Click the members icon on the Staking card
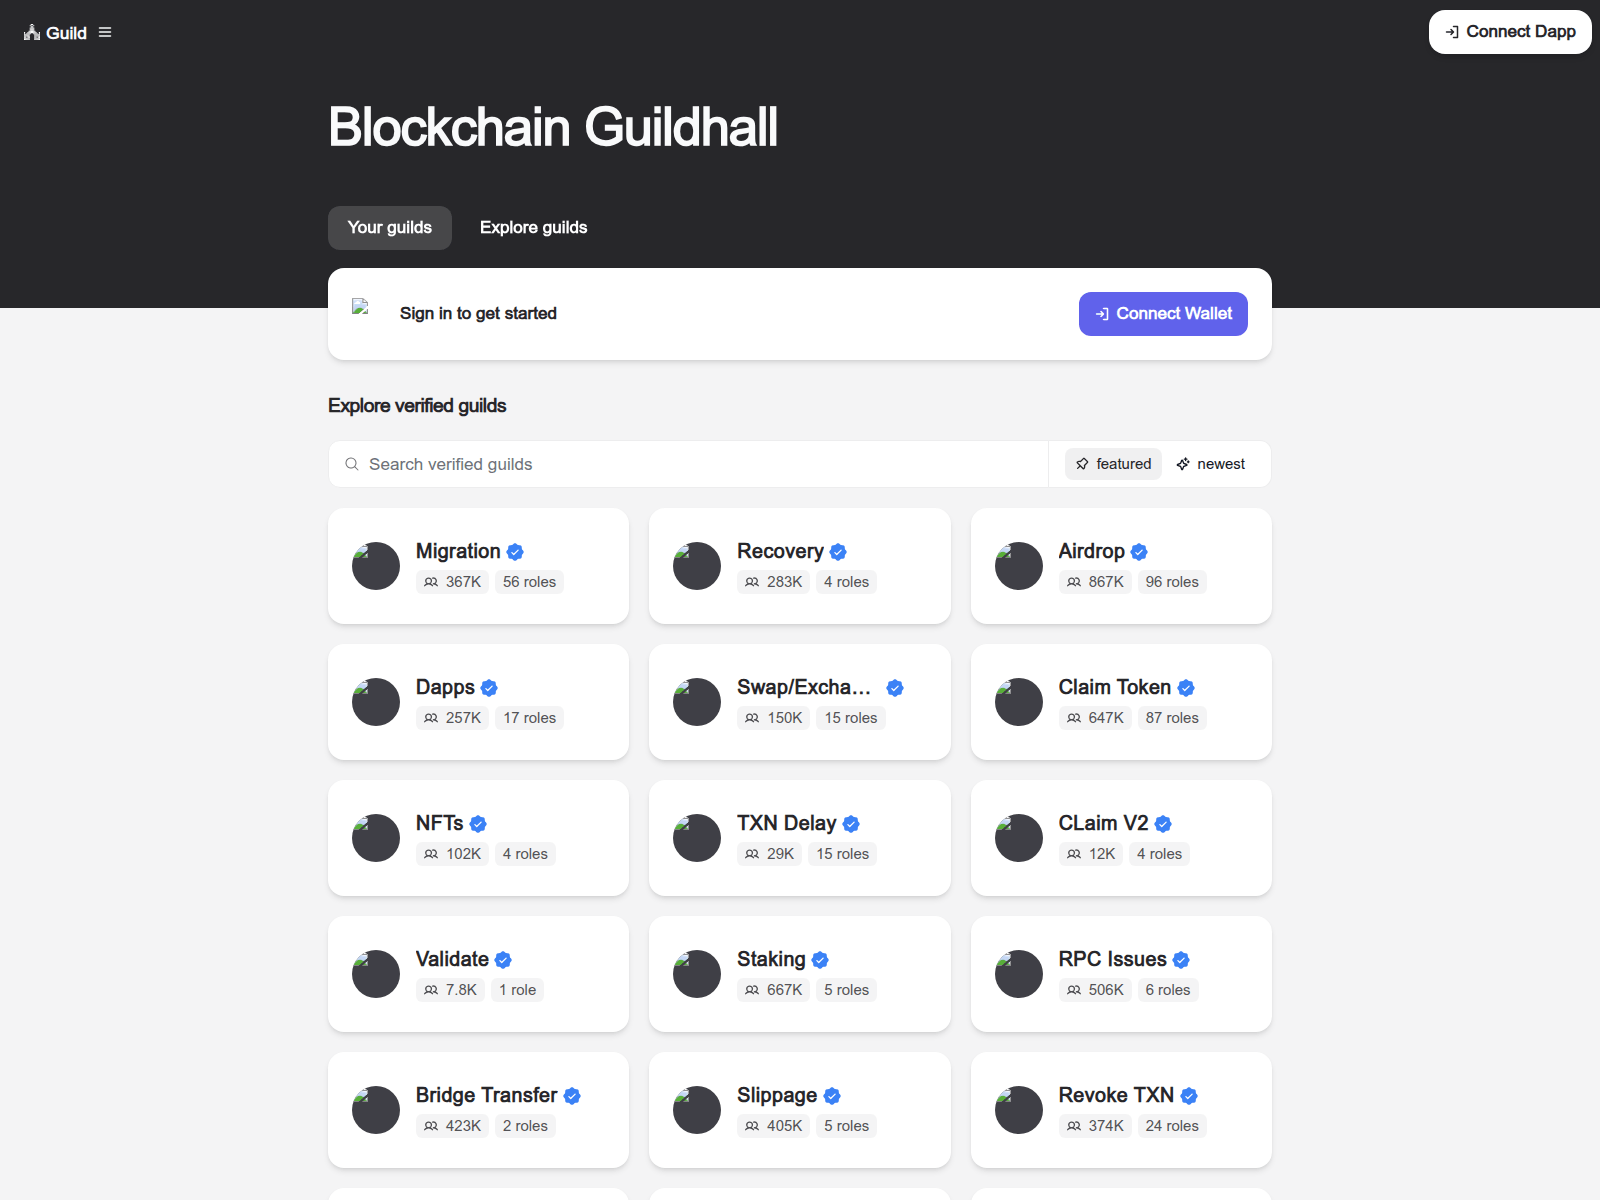 [x=751, y=990]
